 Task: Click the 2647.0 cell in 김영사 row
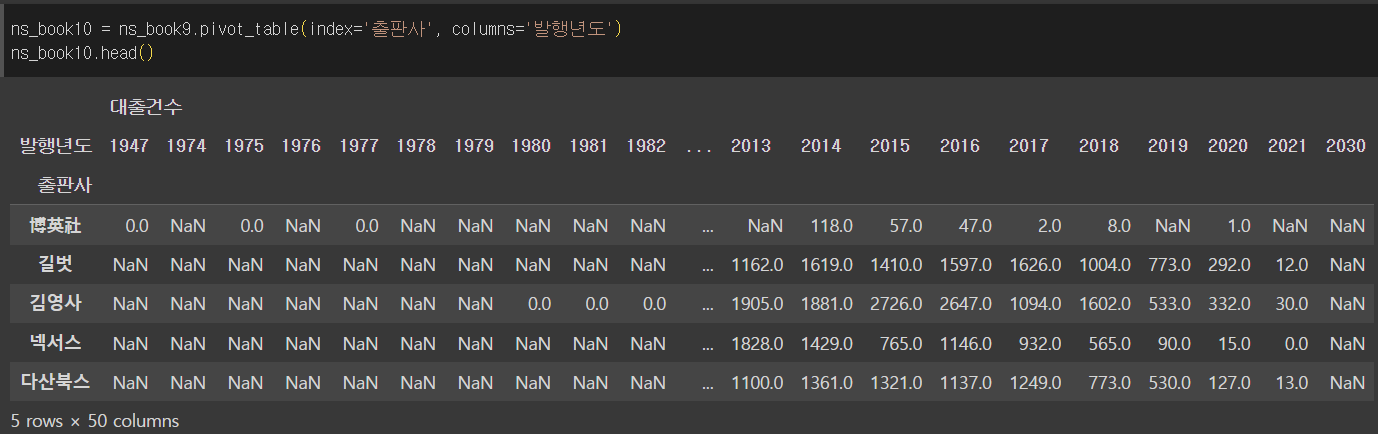(966, 304)
